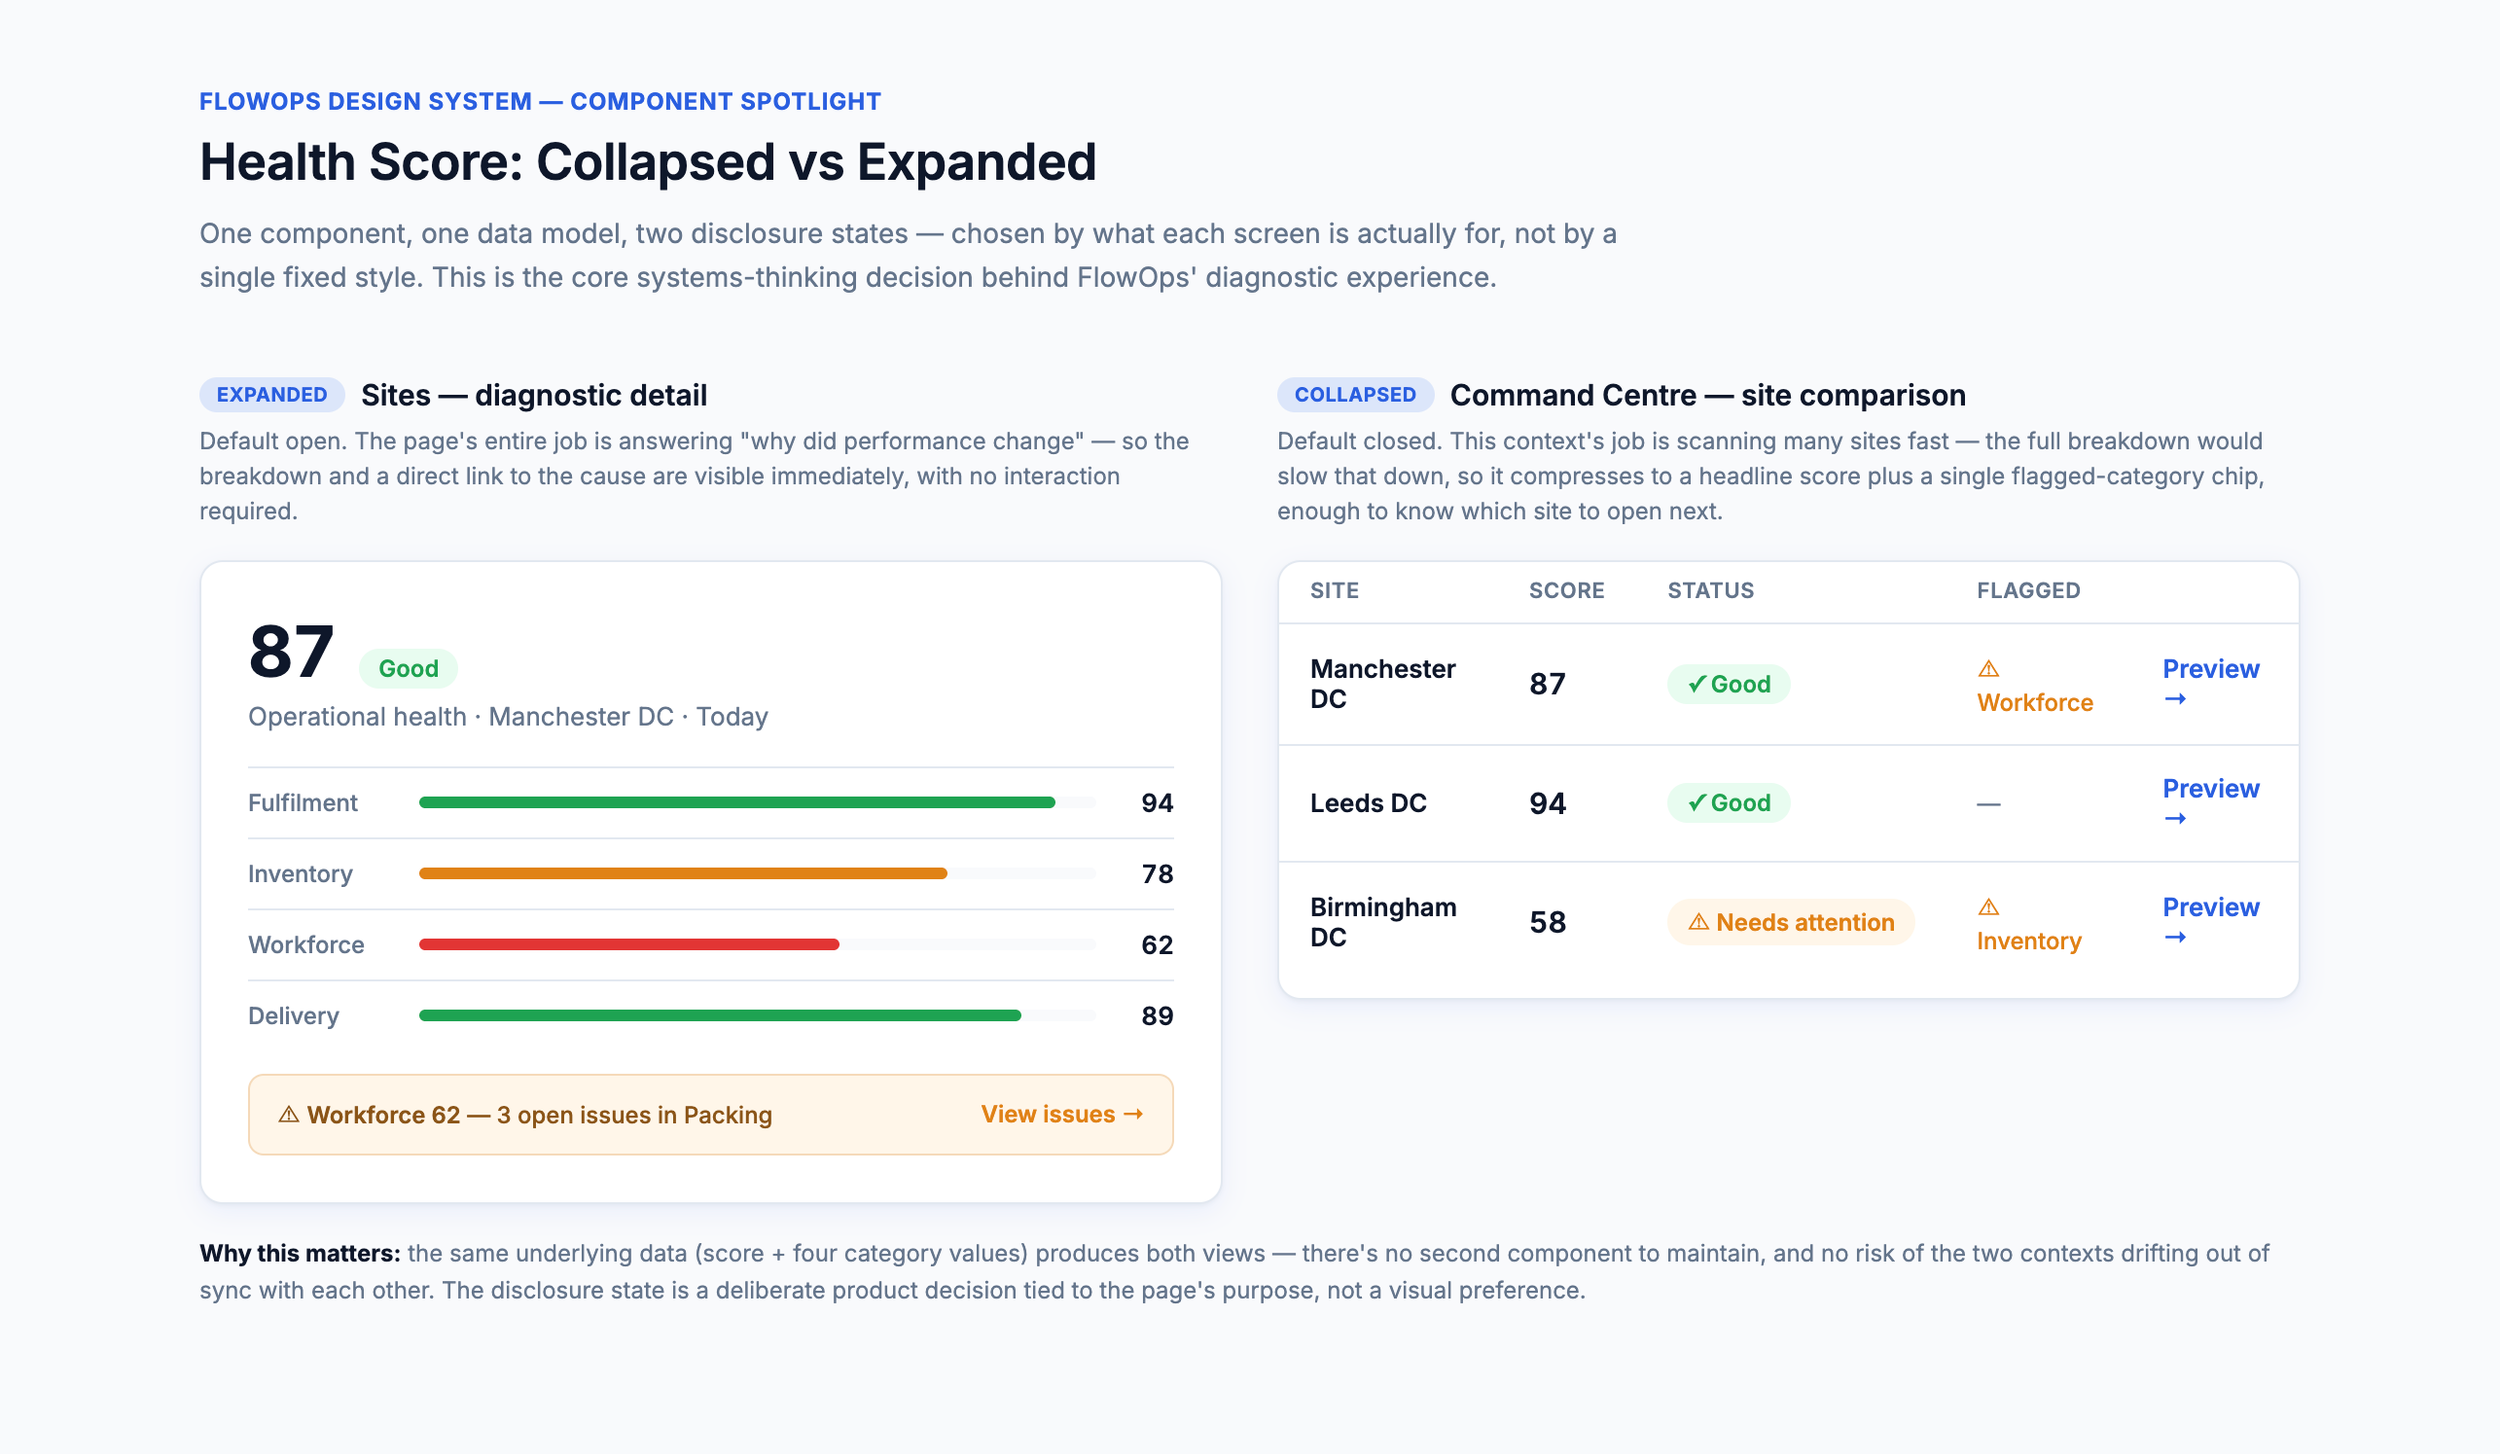Click the Good pill beside score 87
This screenshot has height=1454, width=2500.
click(408, 669)
